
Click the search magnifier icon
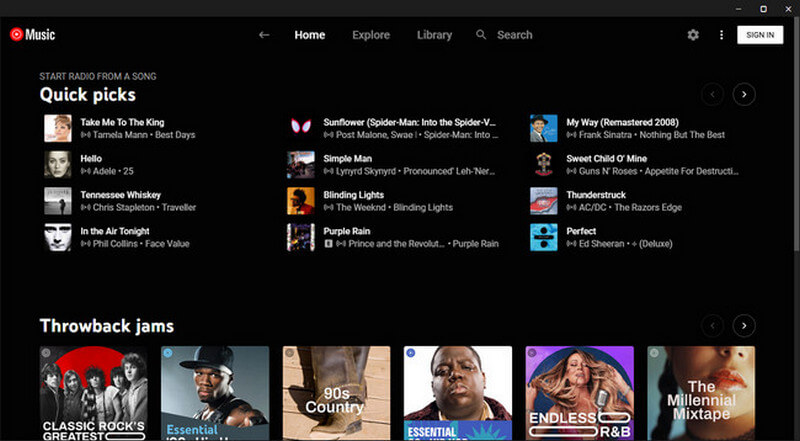click(481, 35)
